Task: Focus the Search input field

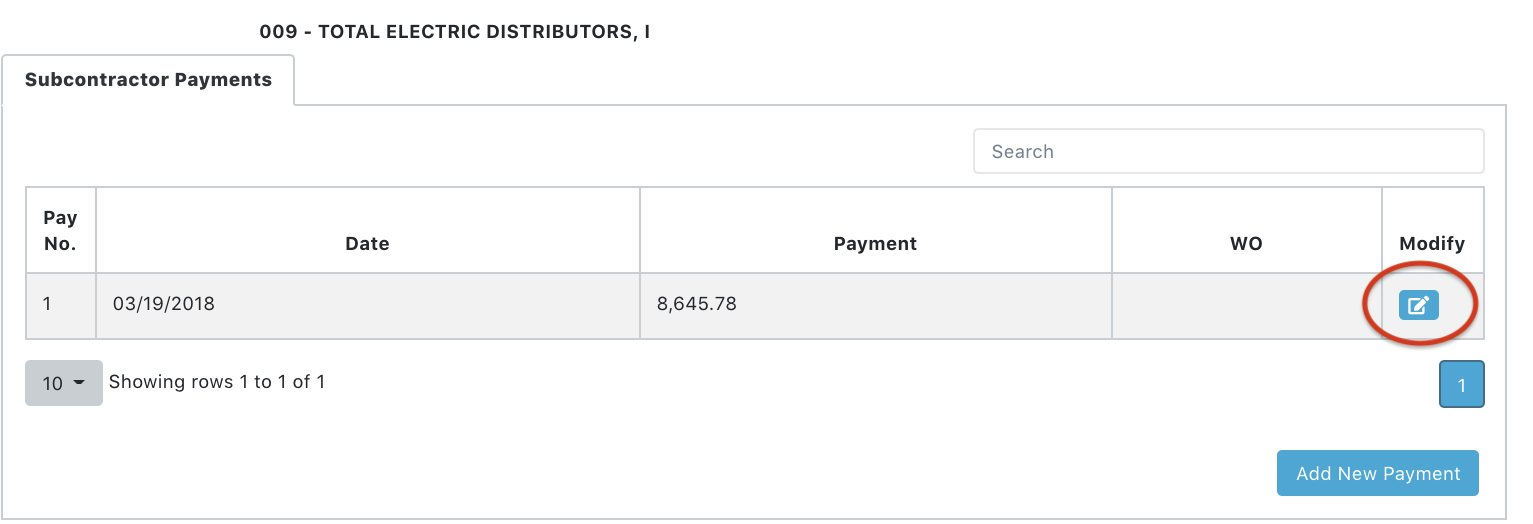Action: [x=1229, y=151]
